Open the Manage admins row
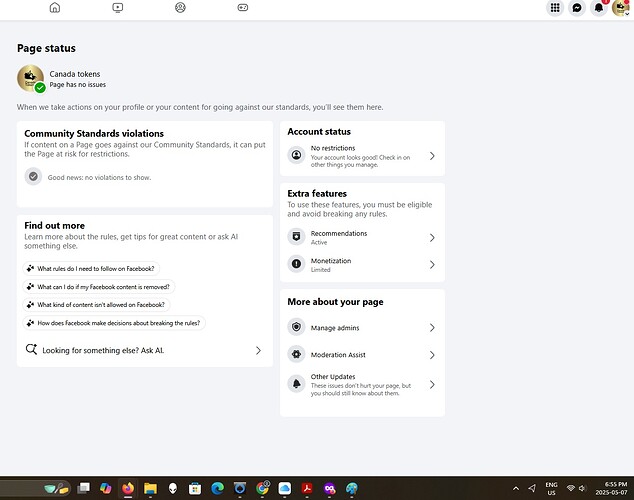This screenshot has height=500, width=634. (x=362, y=327)
